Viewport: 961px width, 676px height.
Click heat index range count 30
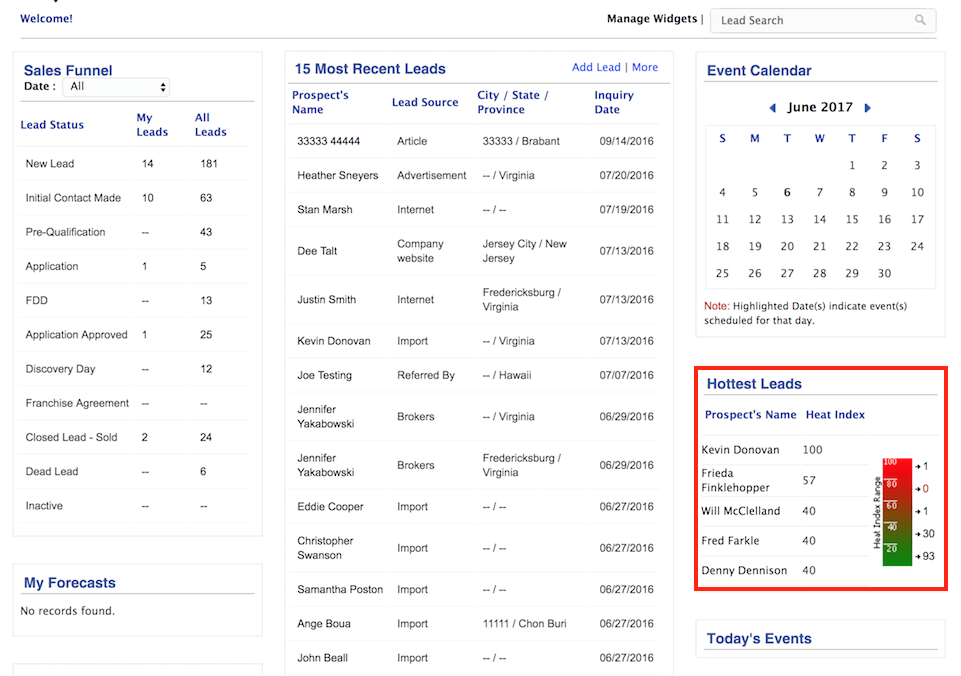pyautogui.click(x=929, y=534)
